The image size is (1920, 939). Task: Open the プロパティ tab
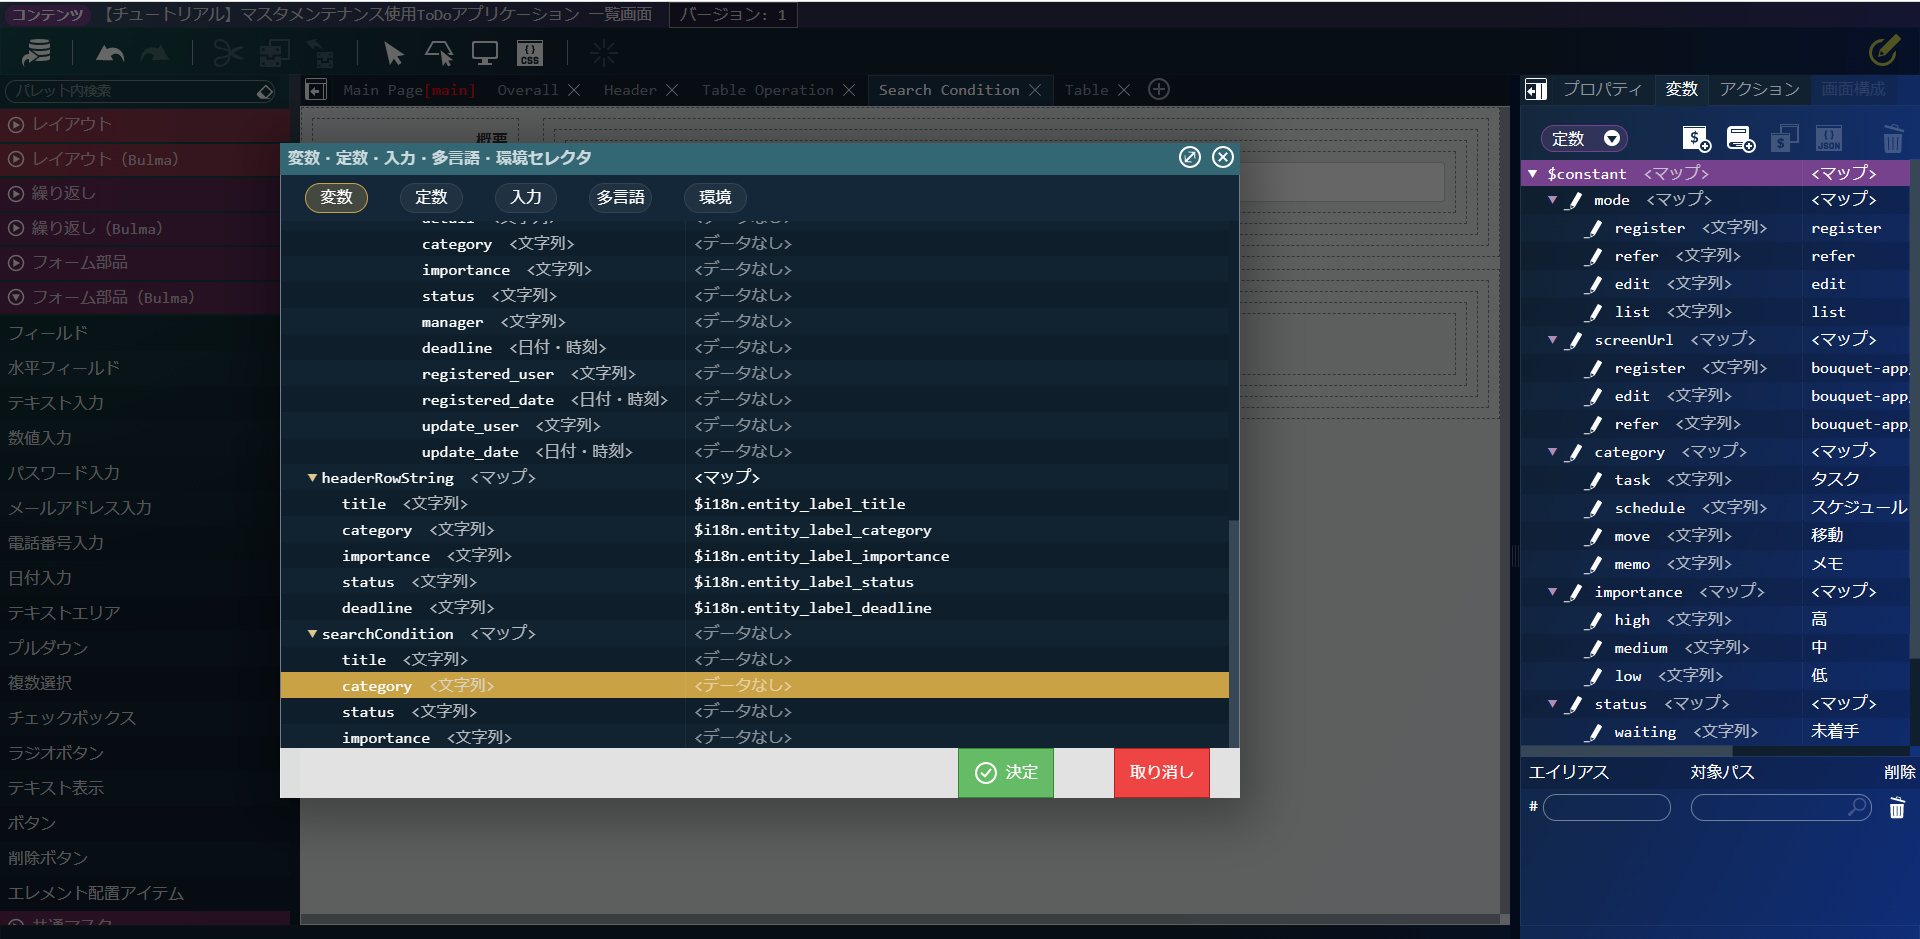click(x=1602, y=89)
